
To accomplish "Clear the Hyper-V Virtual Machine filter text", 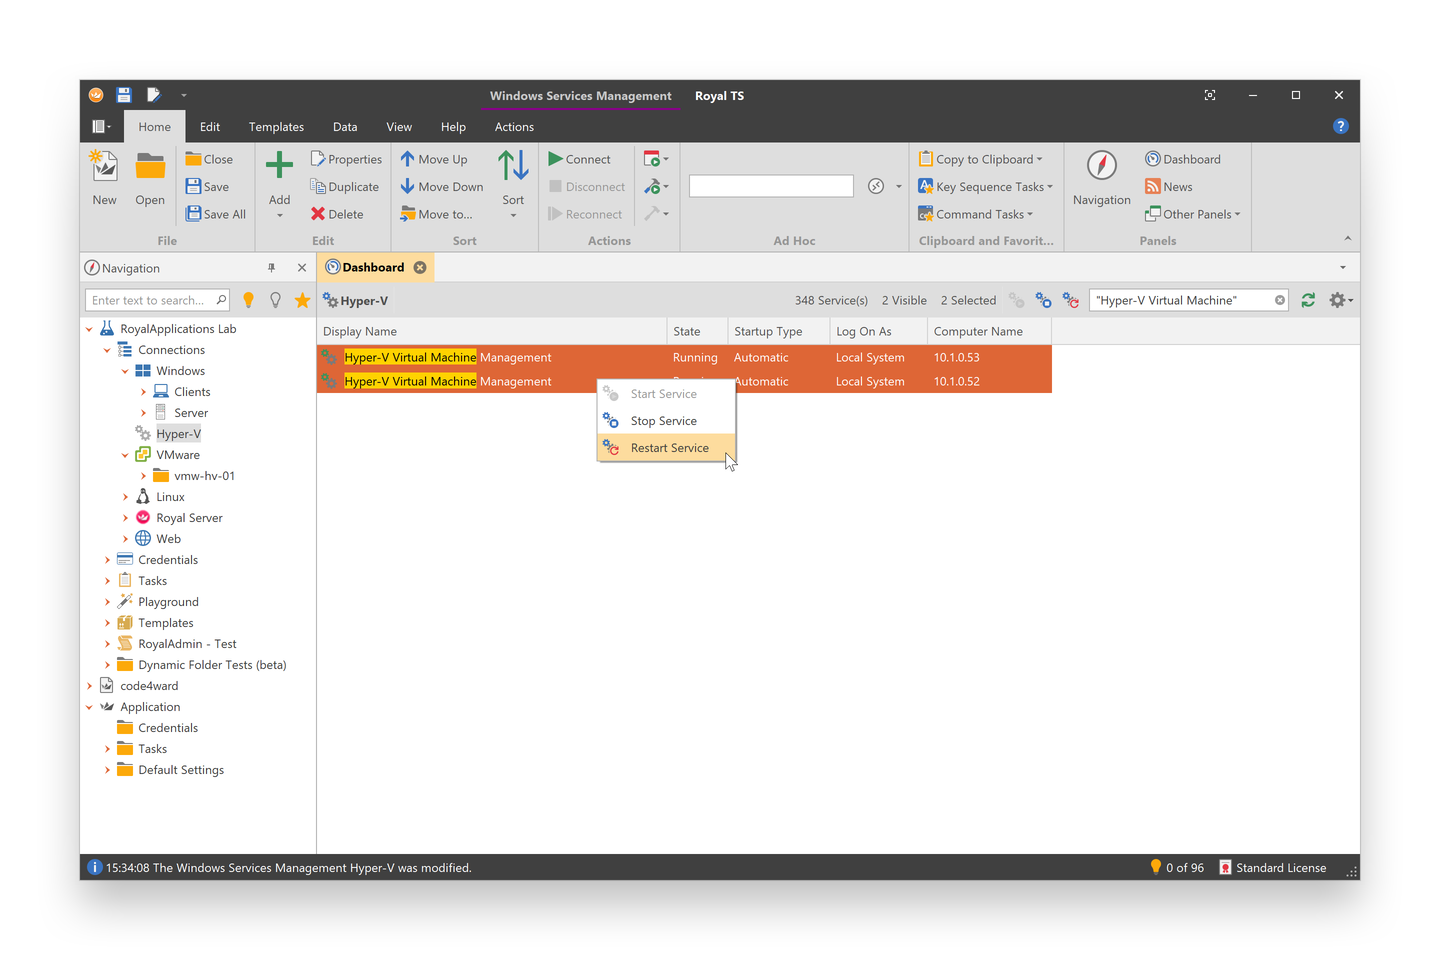I will point(1279,299).
